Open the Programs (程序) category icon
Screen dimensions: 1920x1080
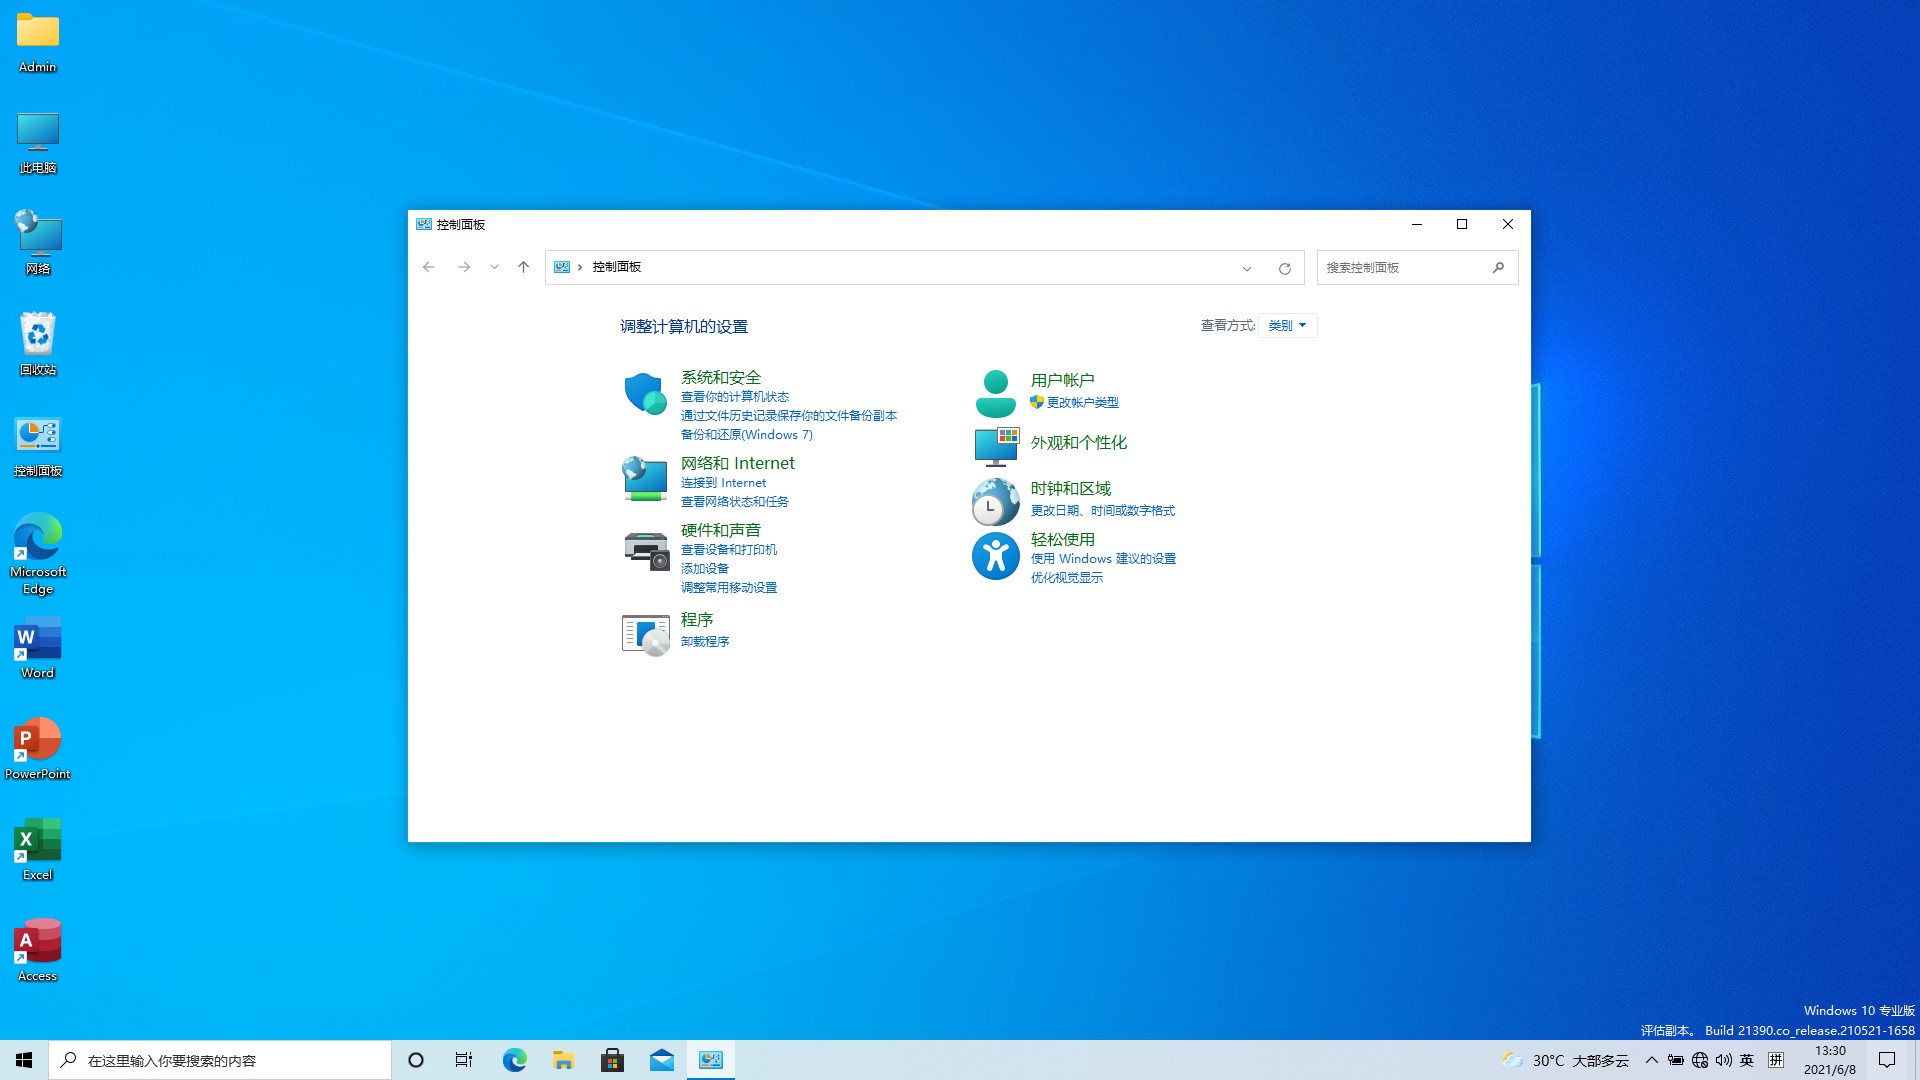645,632
